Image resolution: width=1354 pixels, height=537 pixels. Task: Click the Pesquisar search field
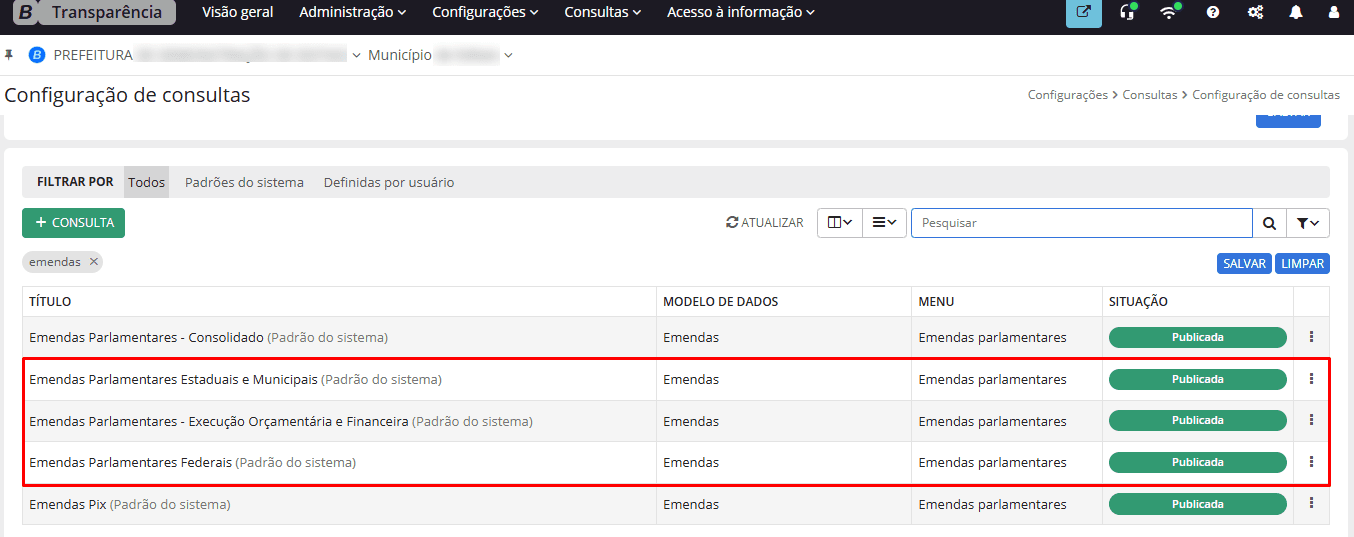1080,223
